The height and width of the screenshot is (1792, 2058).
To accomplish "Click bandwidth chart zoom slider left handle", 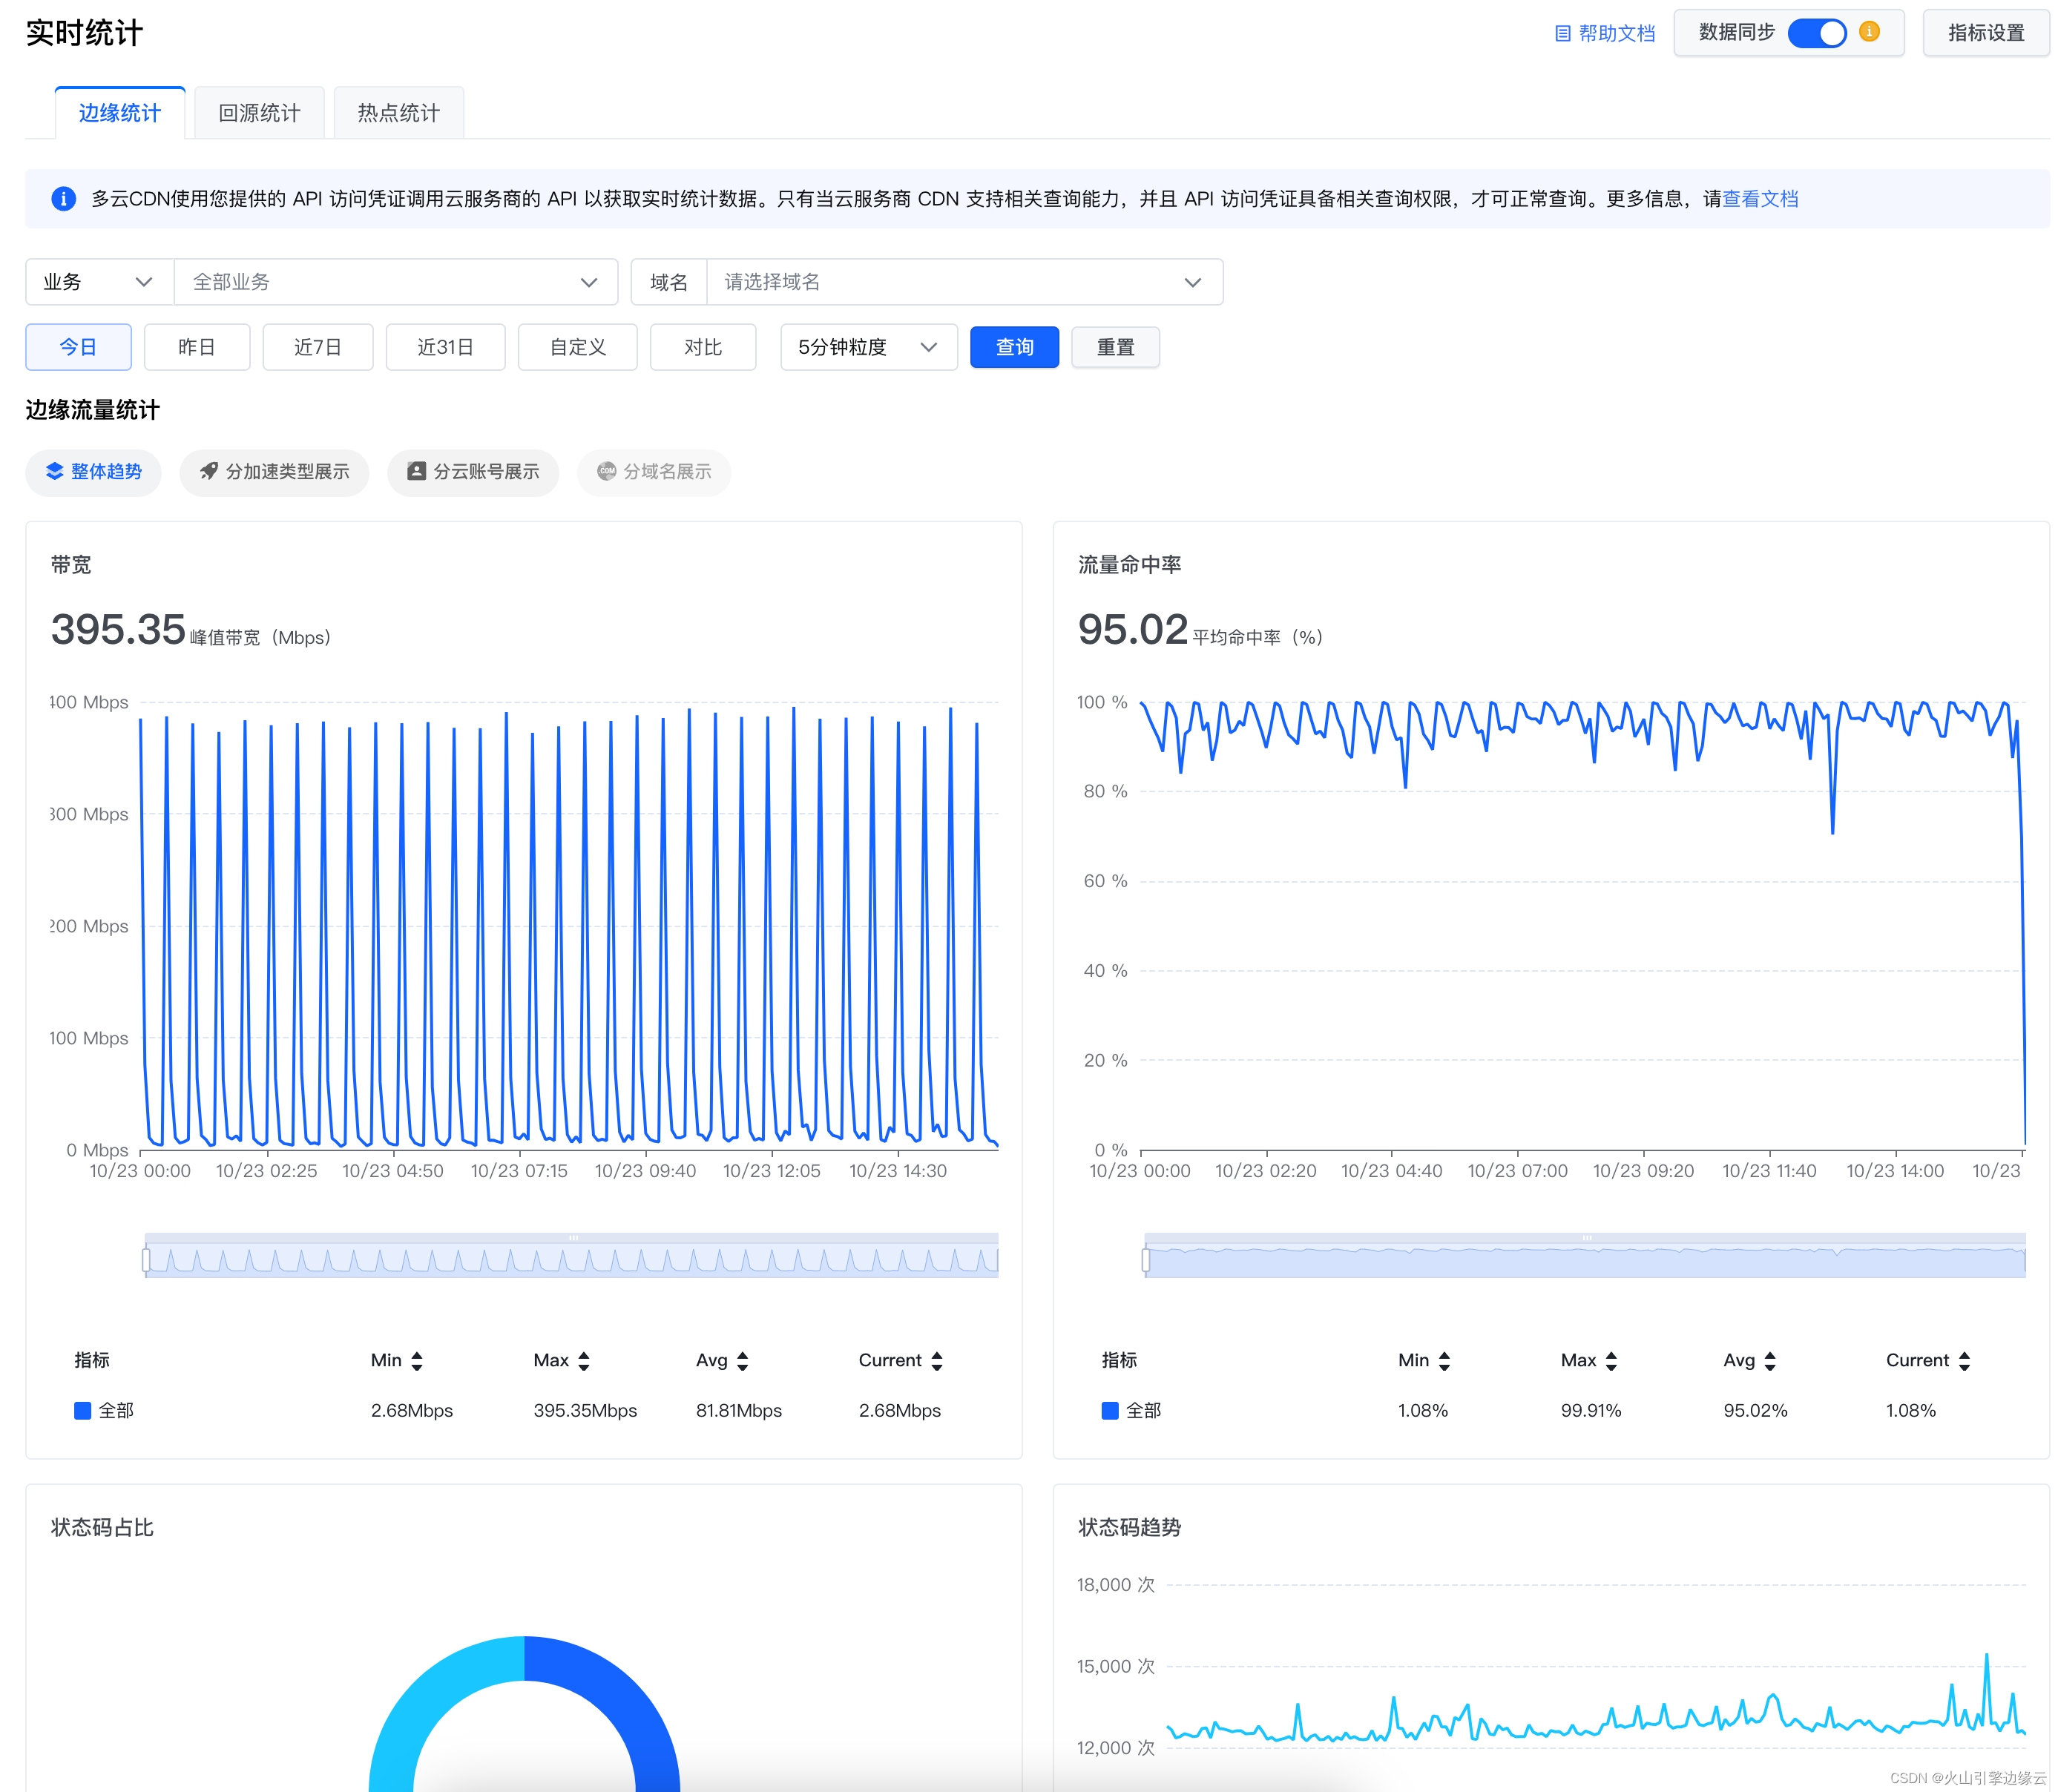I will 146,1259.
